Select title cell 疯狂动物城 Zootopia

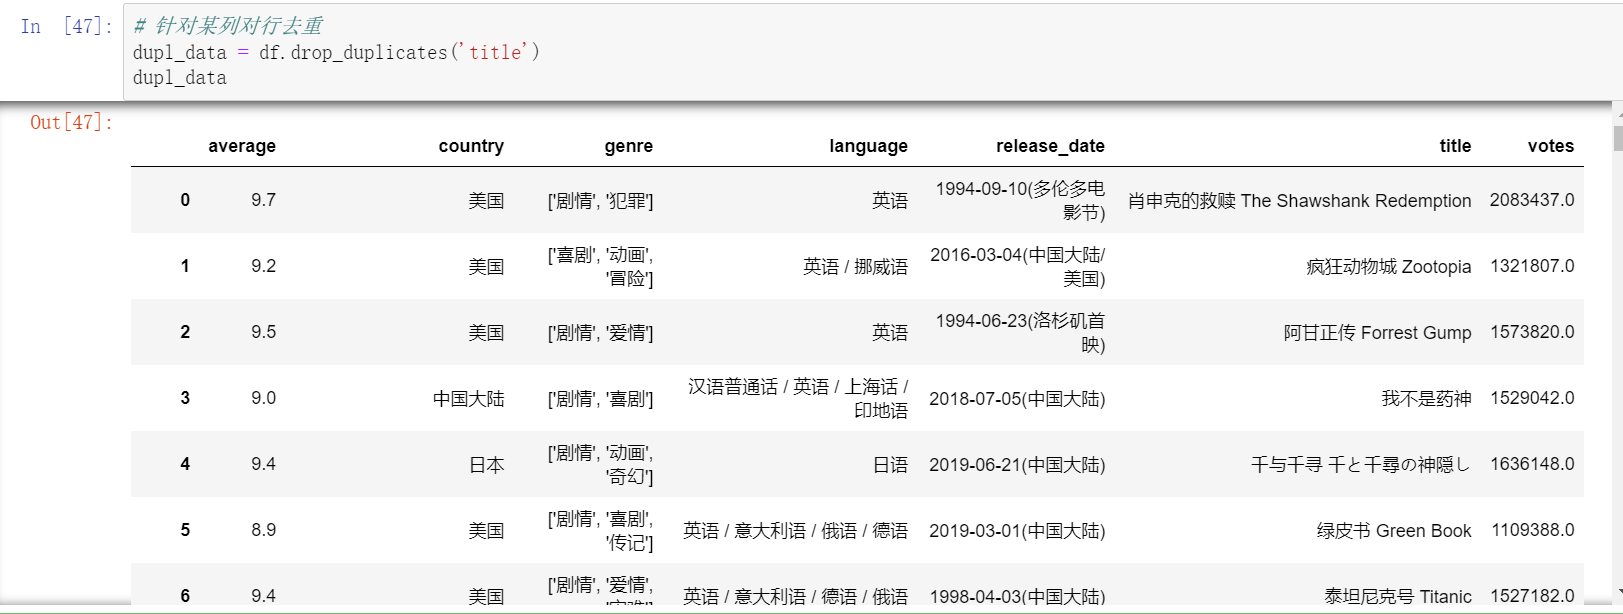(1389, 267)
